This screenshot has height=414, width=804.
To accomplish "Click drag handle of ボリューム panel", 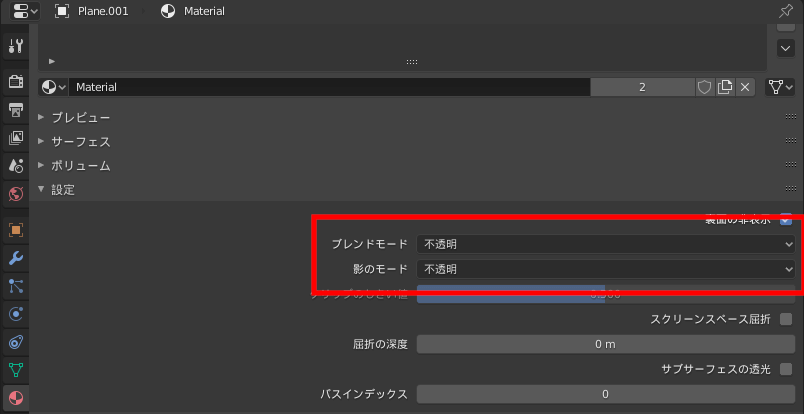I will pos(790,165).
